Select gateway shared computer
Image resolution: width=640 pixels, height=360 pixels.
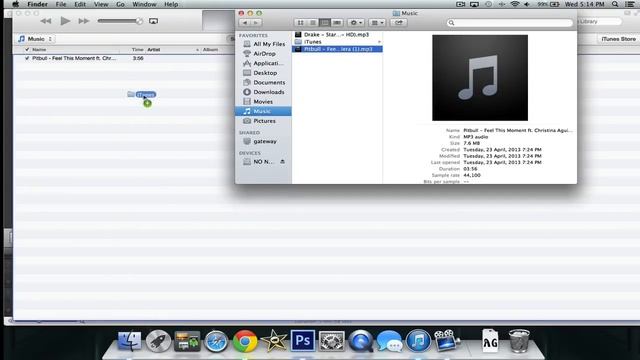coord(264,141)
